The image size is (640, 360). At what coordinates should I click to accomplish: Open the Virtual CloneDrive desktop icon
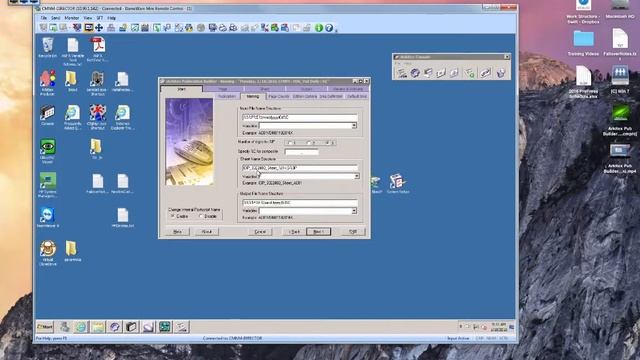tap(47, 253)
